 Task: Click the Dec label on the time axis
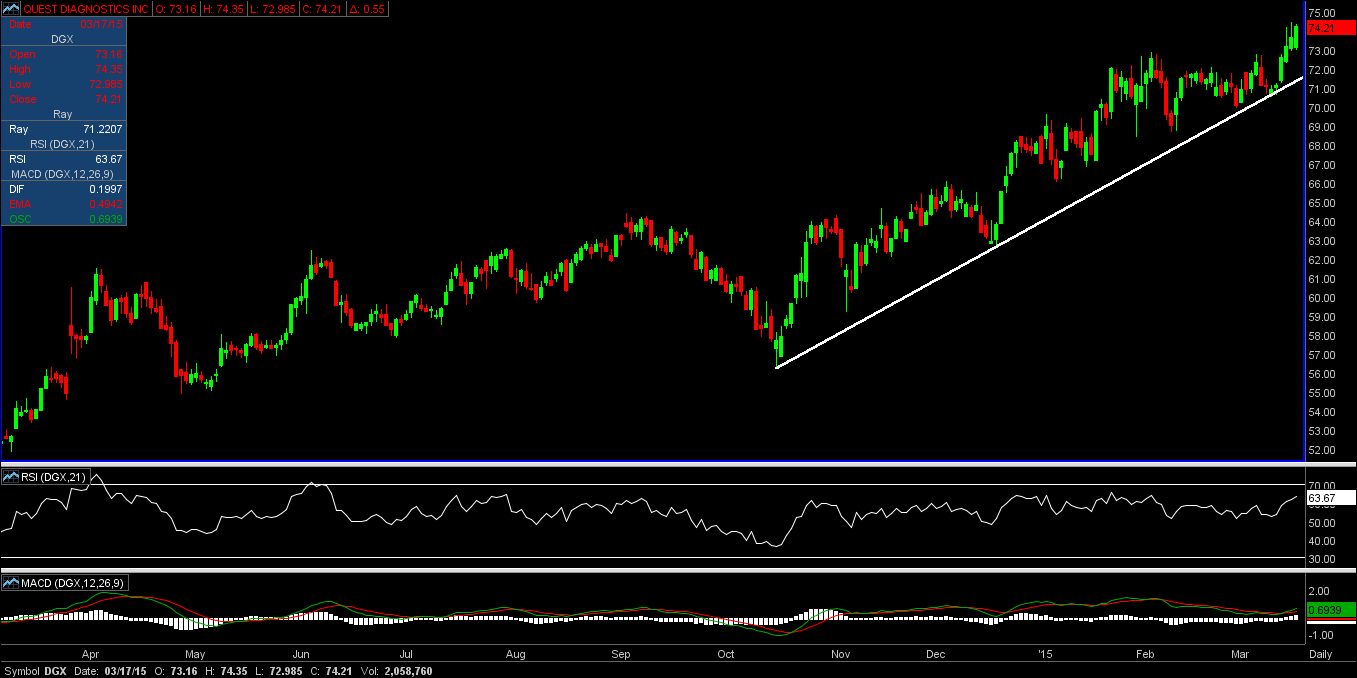coord(936,654)
